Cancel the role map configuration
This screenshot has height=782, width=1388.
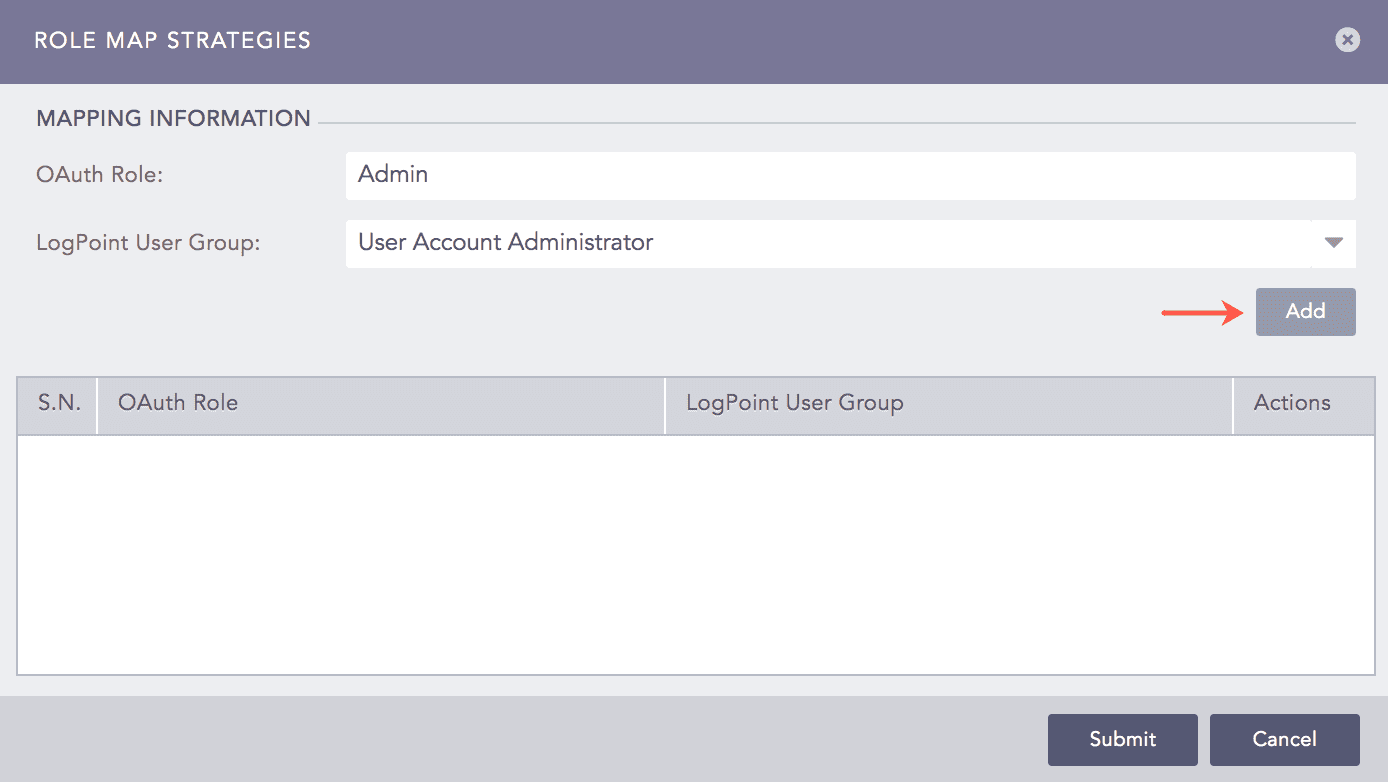[x=1284, y=739]
